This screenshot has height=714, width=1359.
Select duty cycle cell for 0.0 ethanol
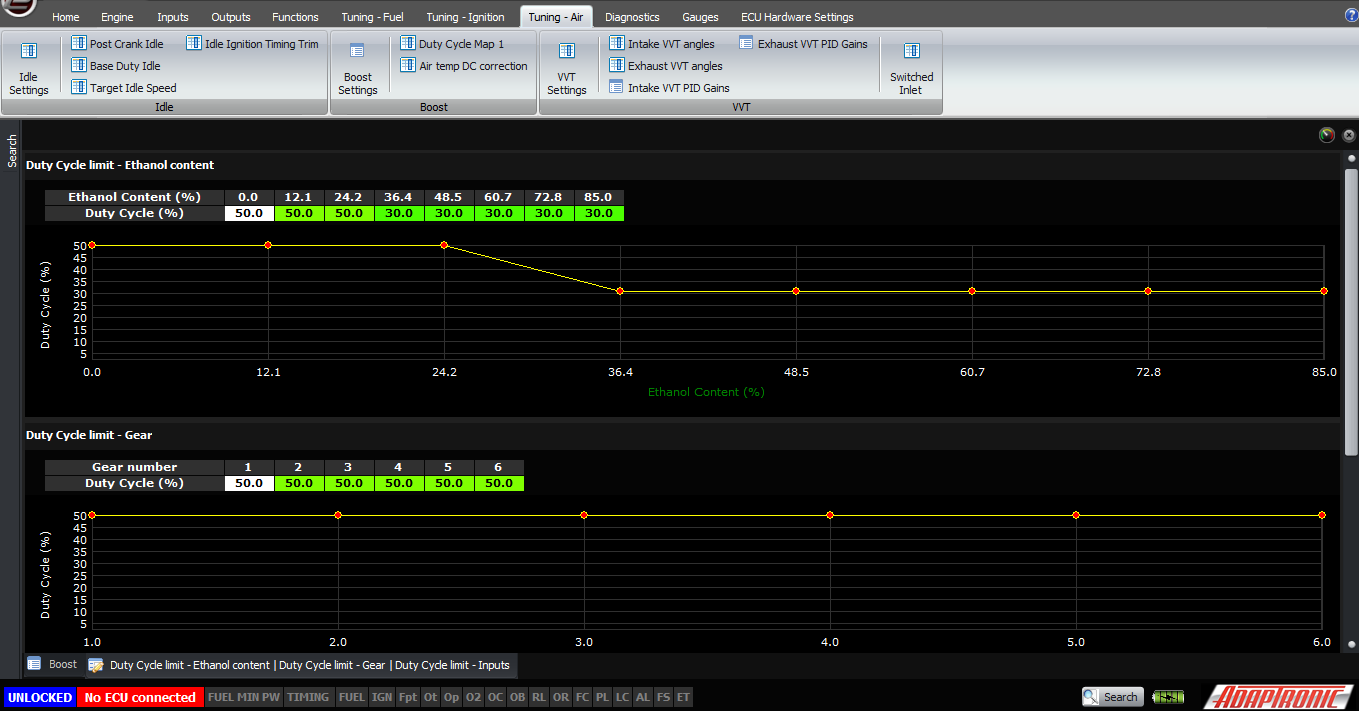[x=249, y=213]
